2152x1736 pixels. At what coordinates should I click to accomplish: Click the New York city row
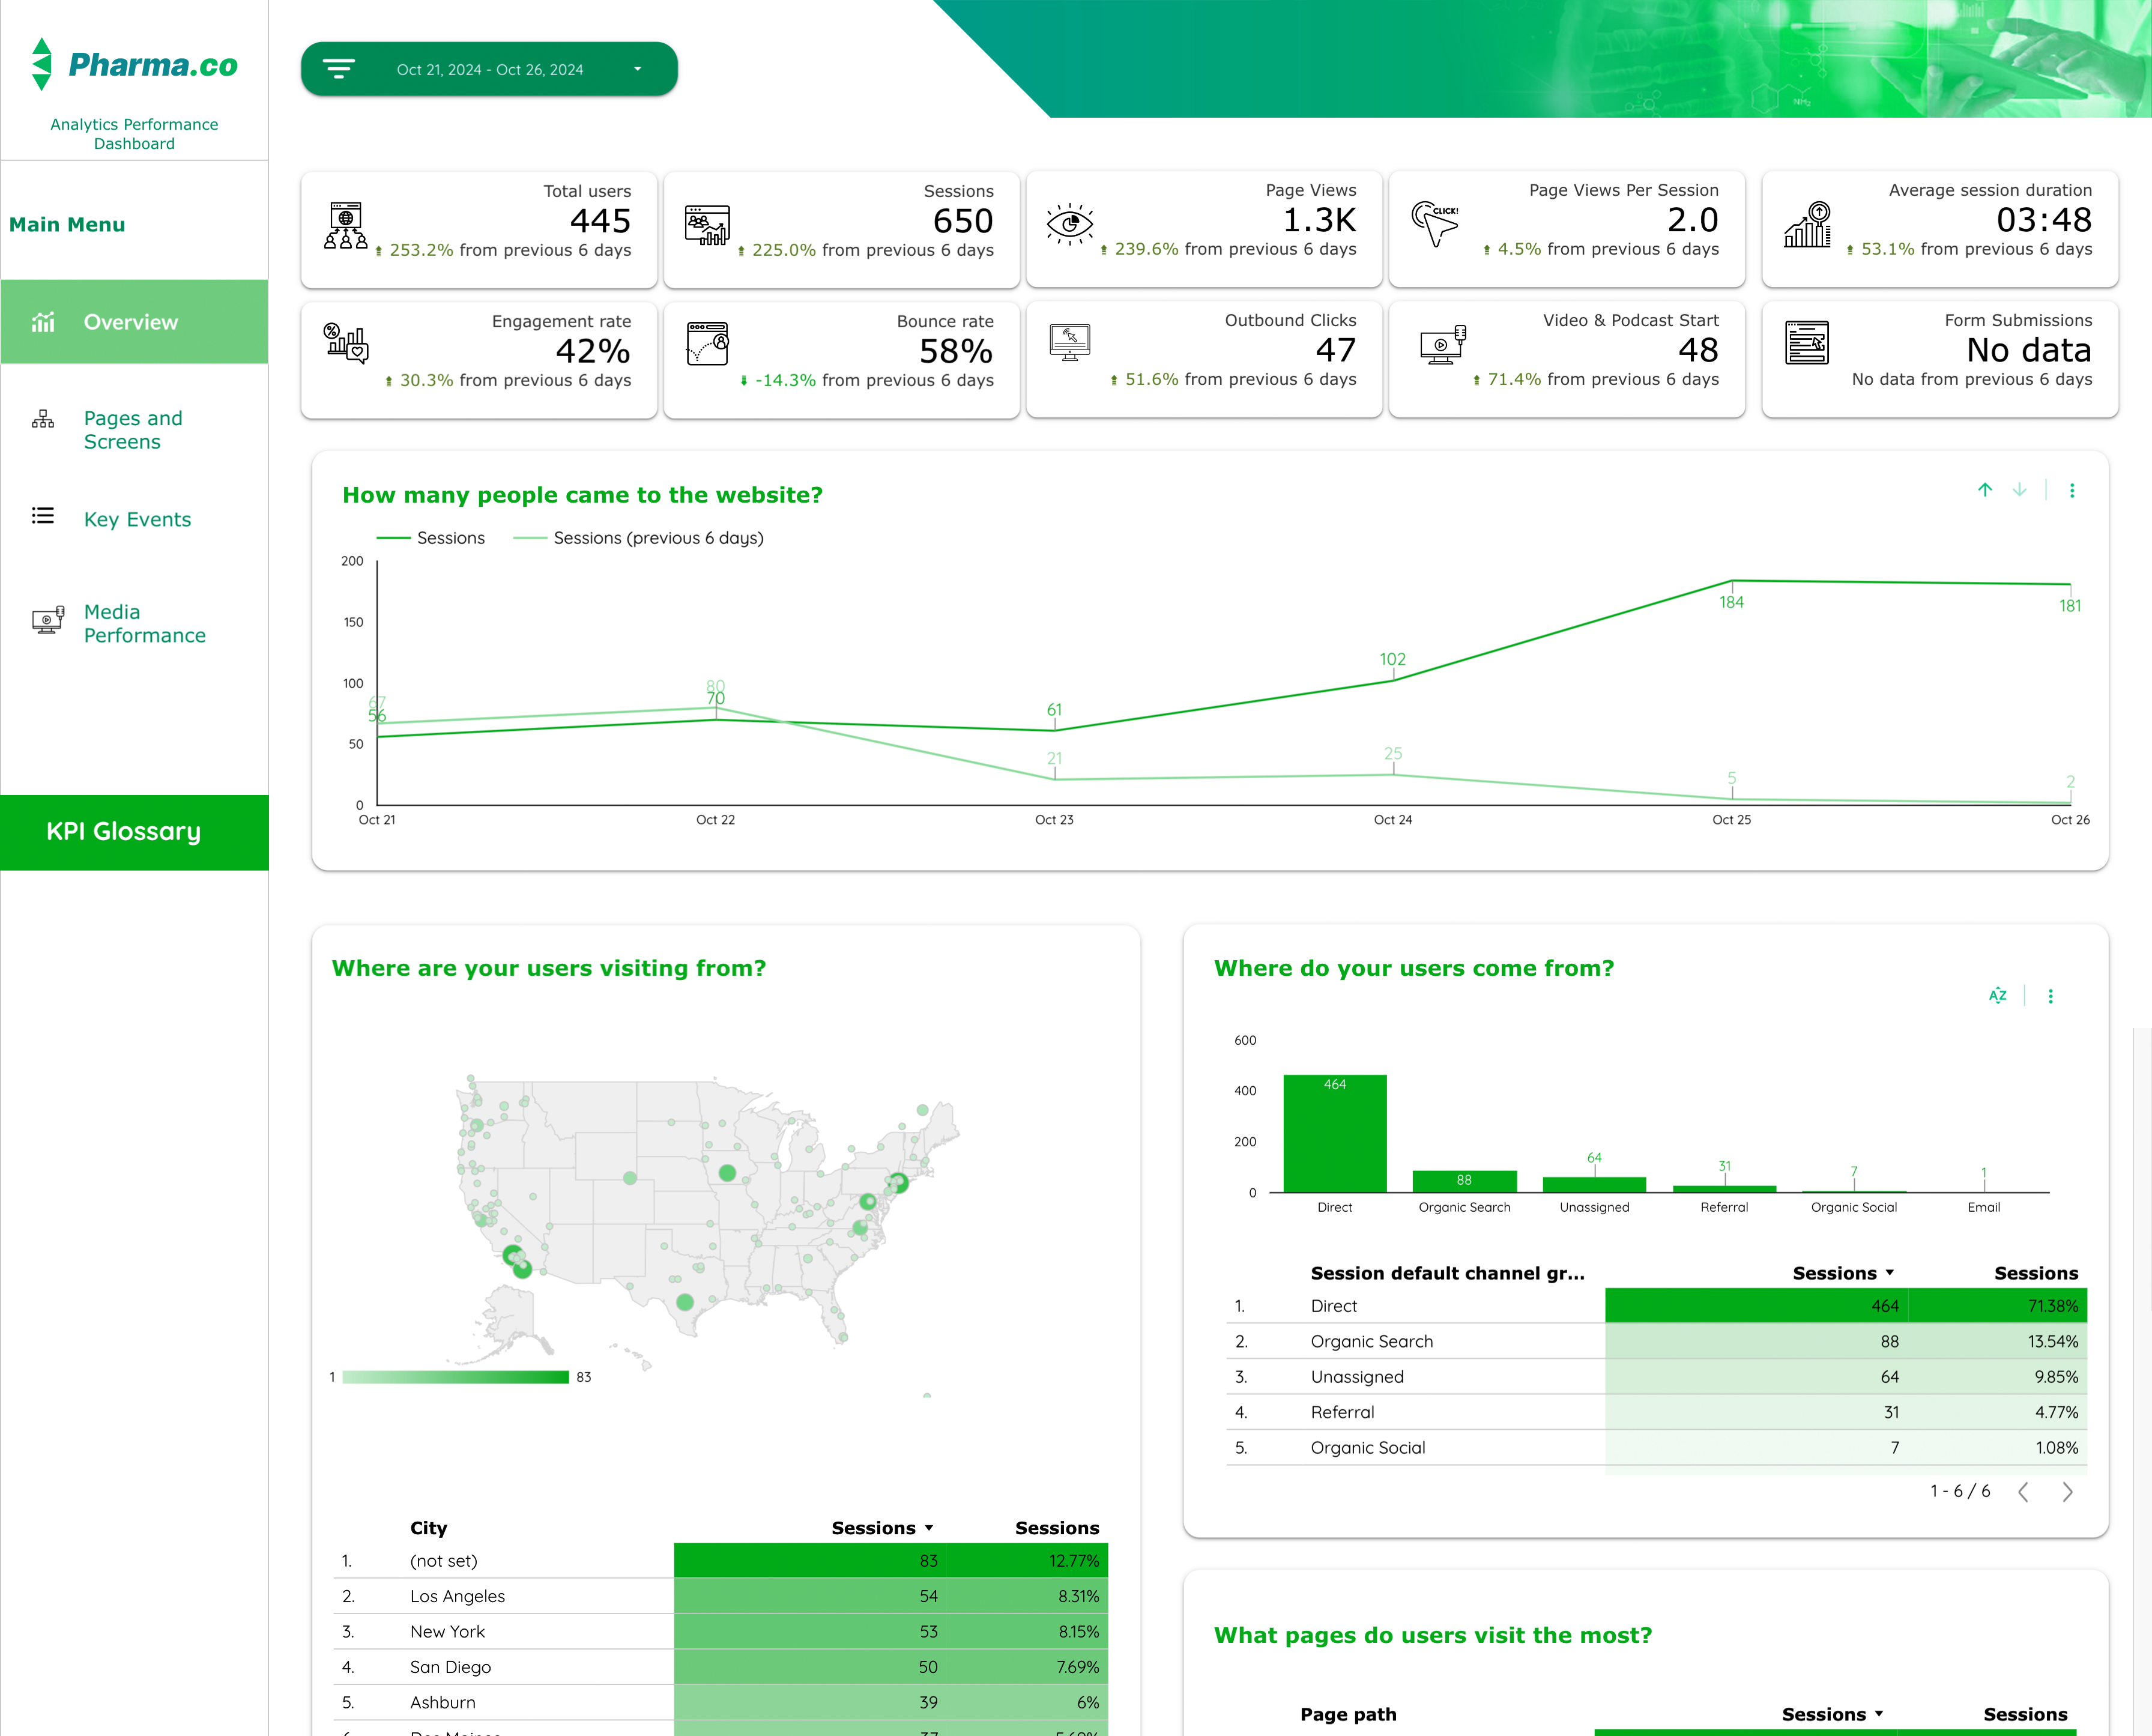click(x=720, y=1631)
